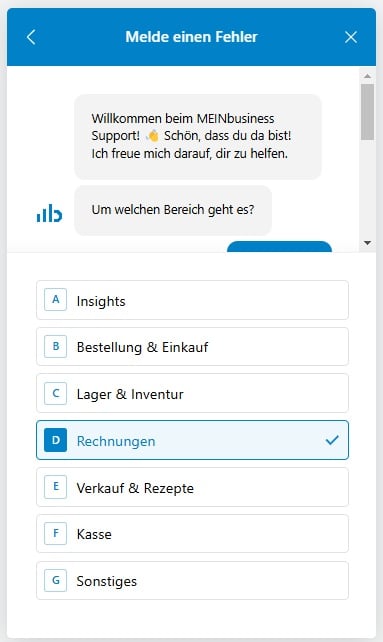Screen dimensions: 383x642
Task: Click the scrollbar down arrow in chat
Action: tap(367, 243)
